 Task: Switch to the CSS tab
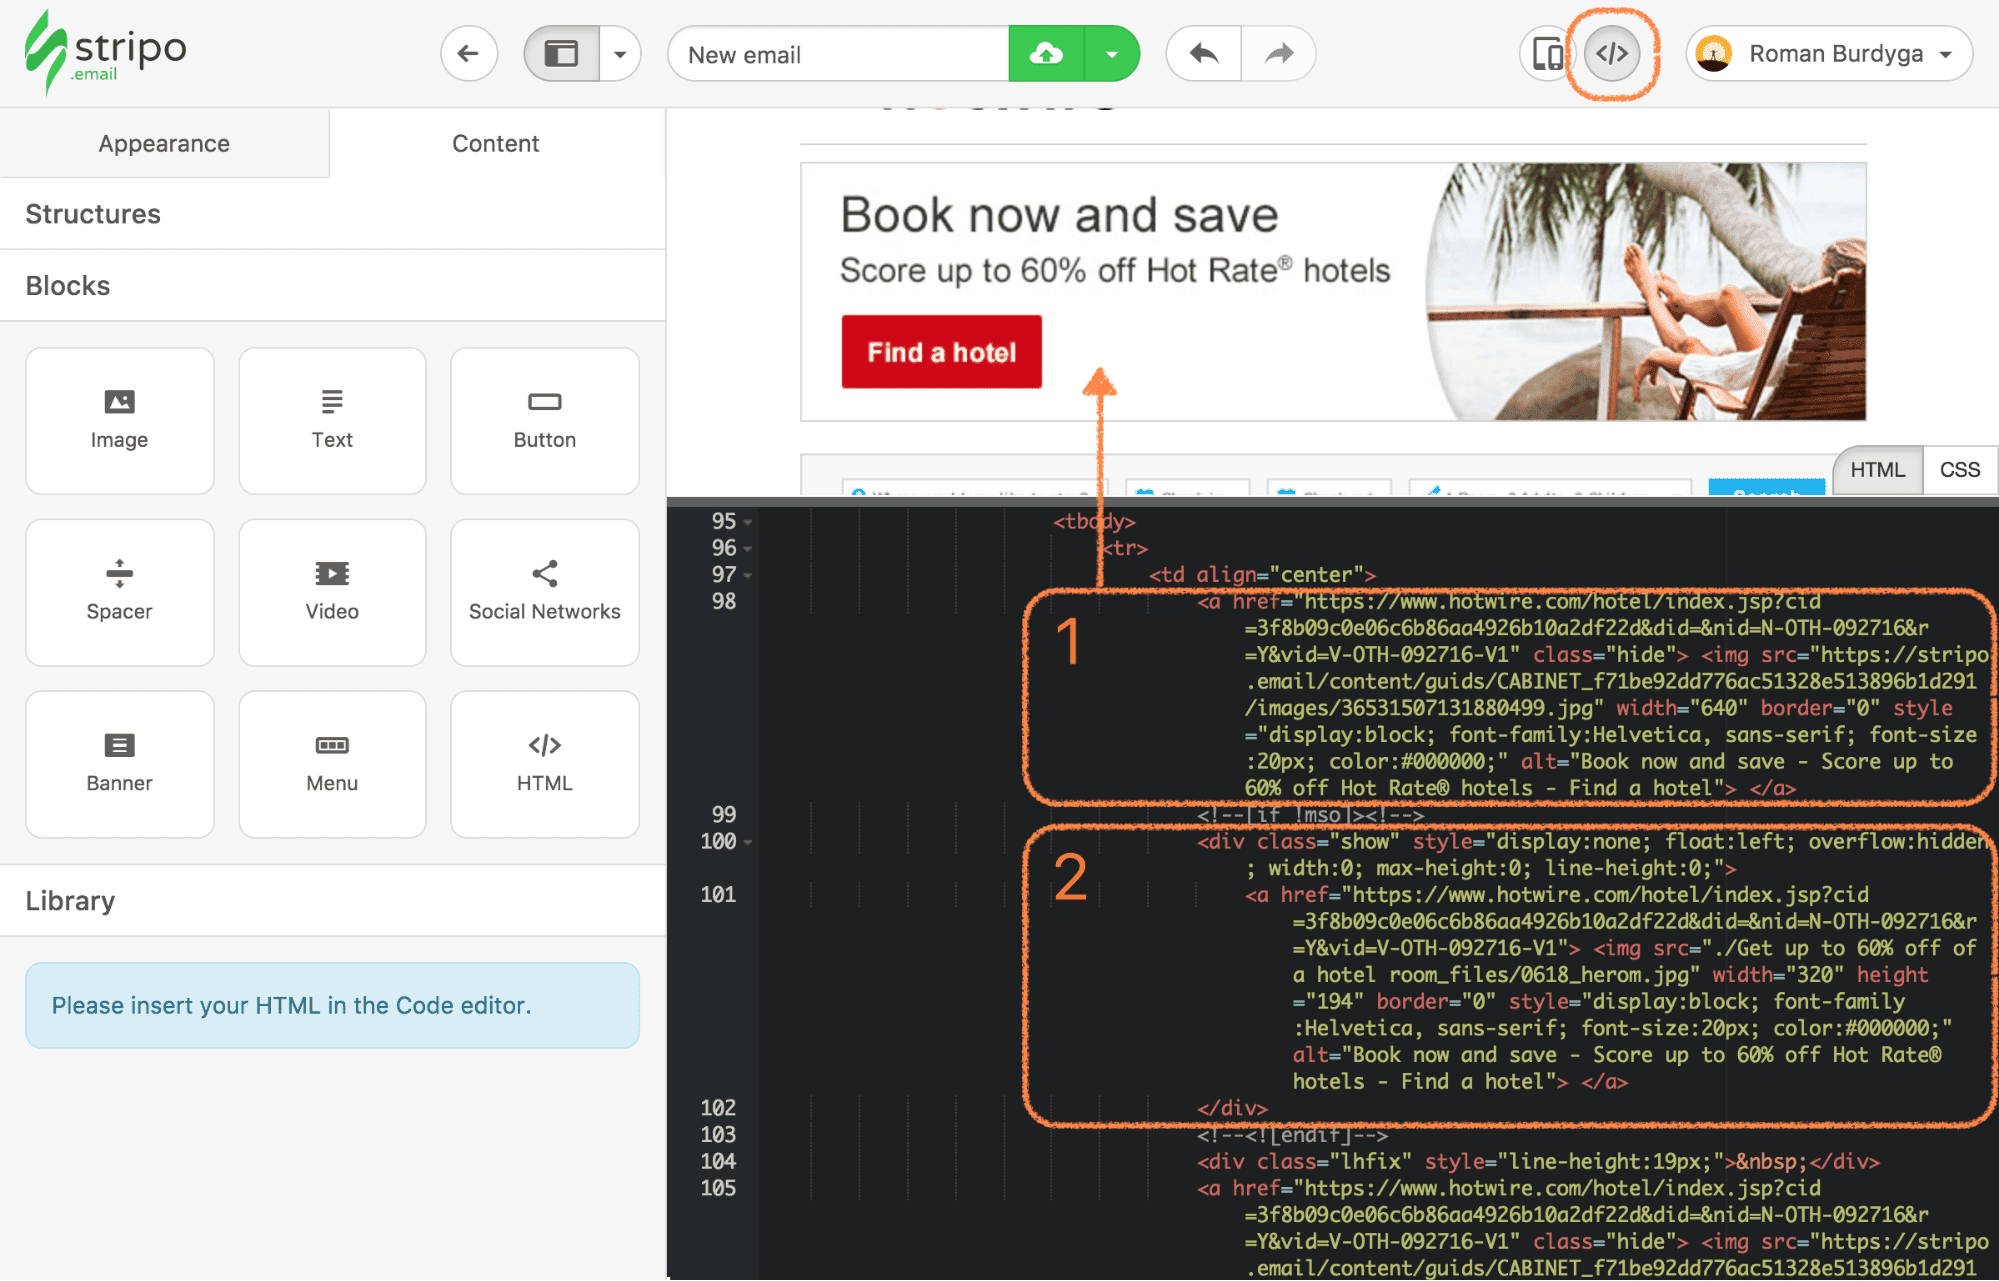click(x=1959, y=469)
